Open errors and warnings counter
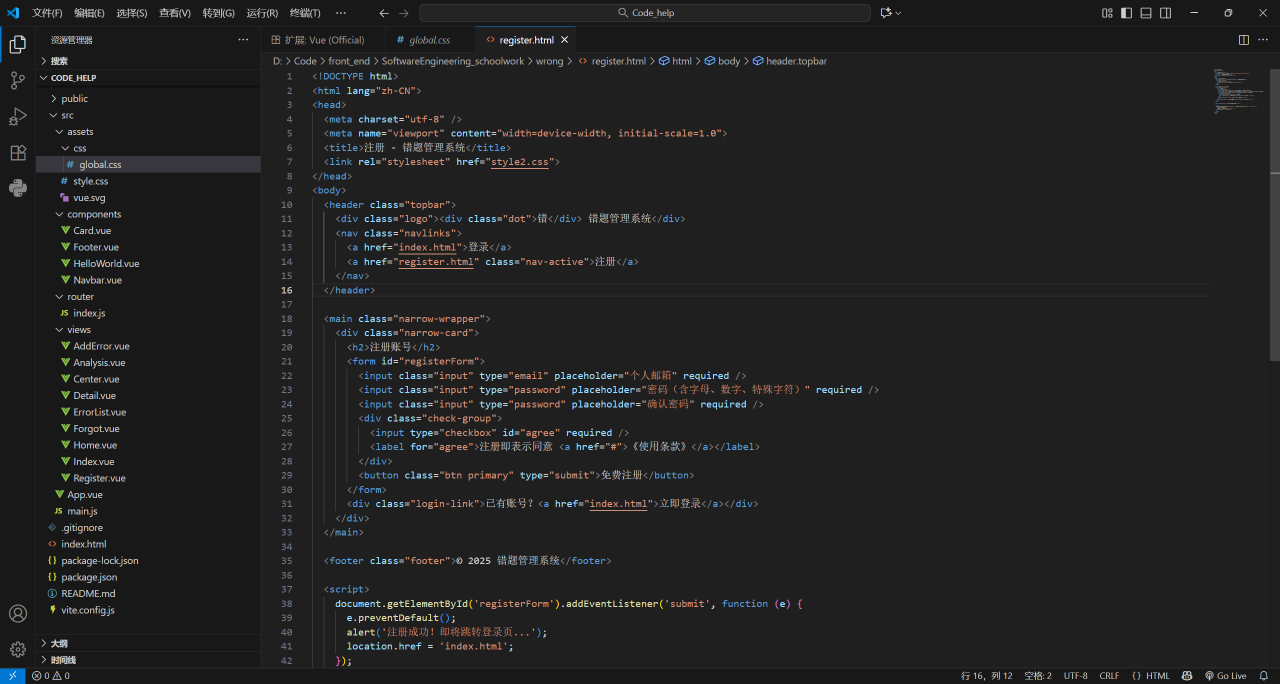This screenshot has width=1280, height=684. [x=51, y=676]
